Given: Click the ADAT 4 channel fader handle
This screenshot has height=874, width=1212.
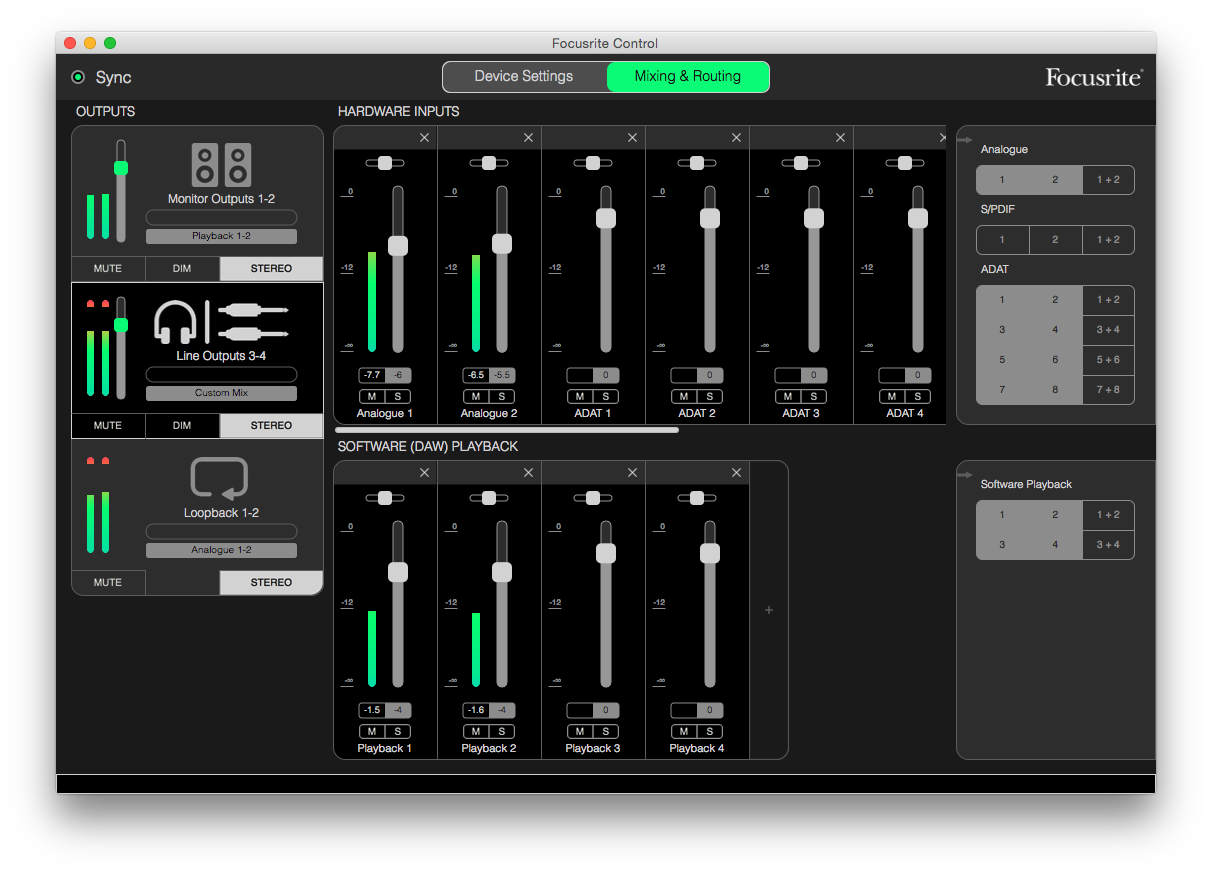Looking at the screenshot, I should [x=918, y=218].
